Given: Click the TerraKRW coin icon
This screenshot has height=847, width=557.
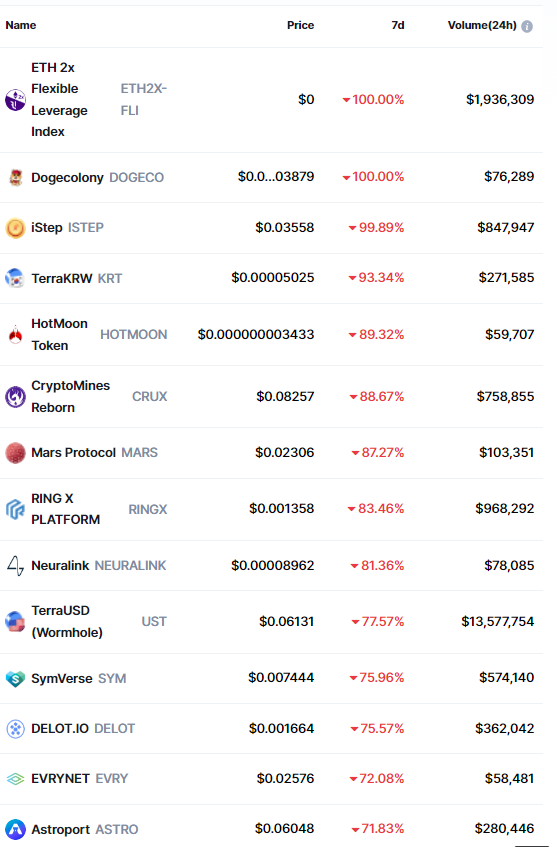Looking at the screenshot, I should [x=15, y=278].
